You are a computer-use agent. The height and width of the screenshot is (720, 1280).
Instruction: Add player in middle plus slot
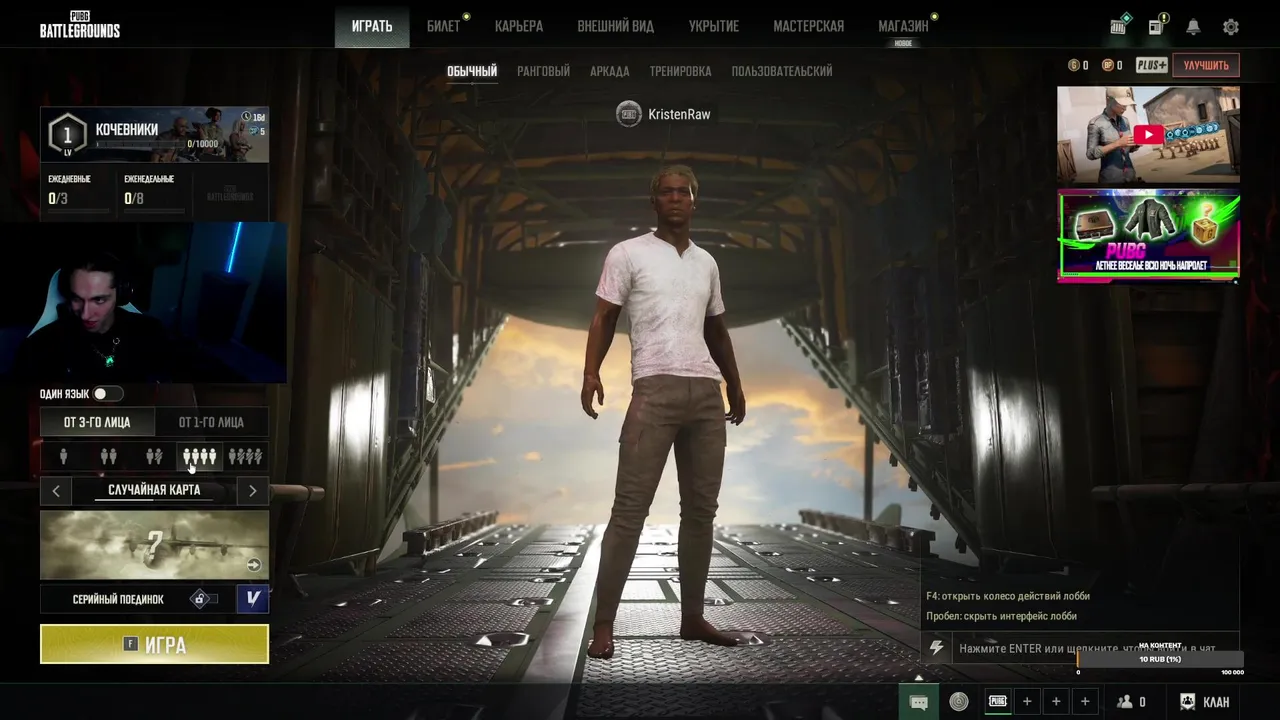click(x=1056, y=701)
